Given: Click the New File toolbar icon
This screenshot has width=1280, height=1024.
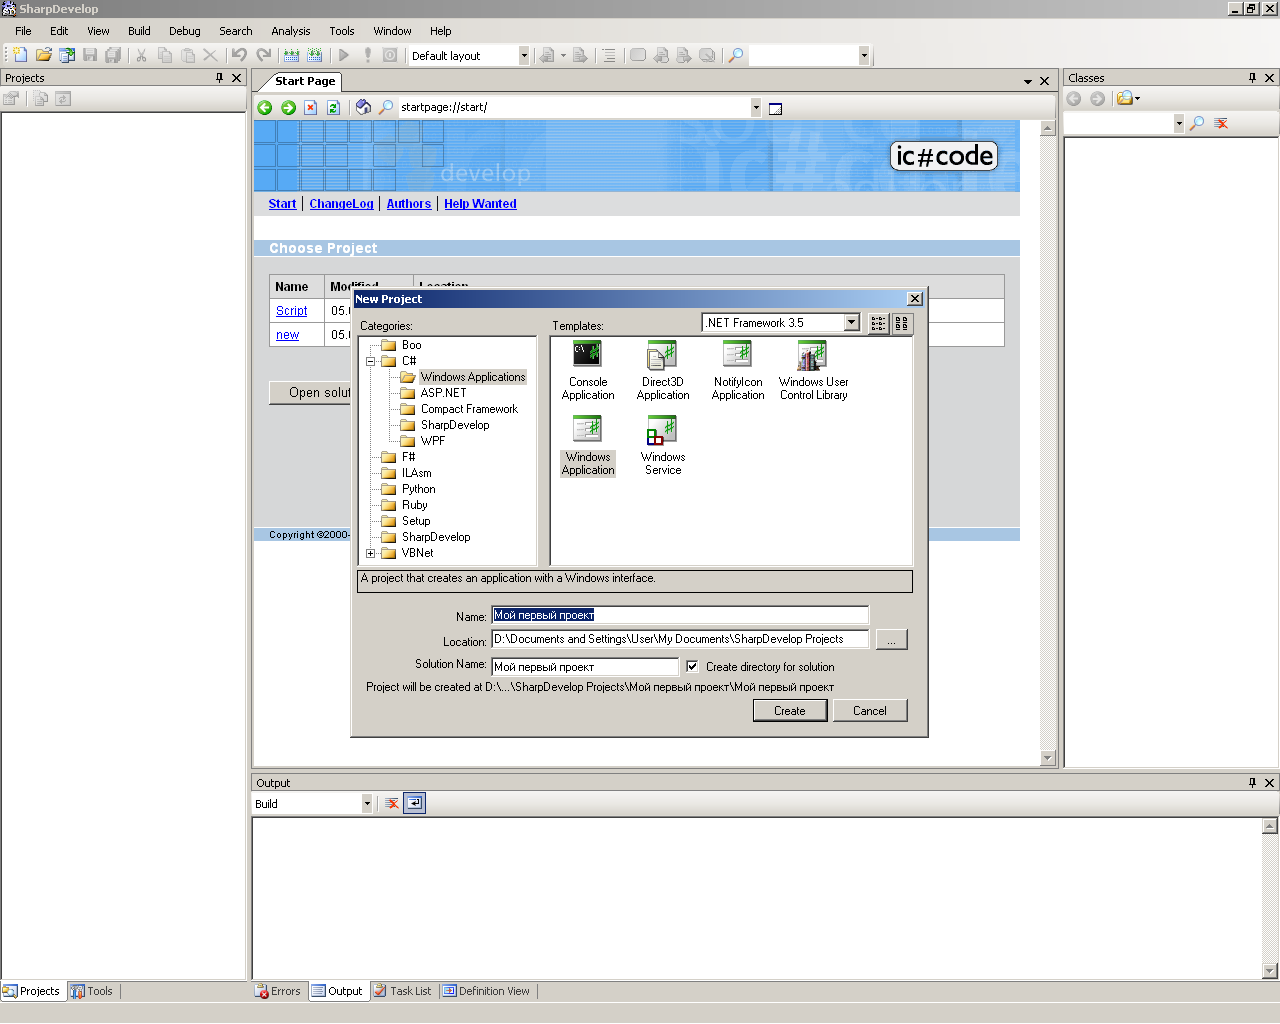Looking at the screenshot, I should [20, 55].
